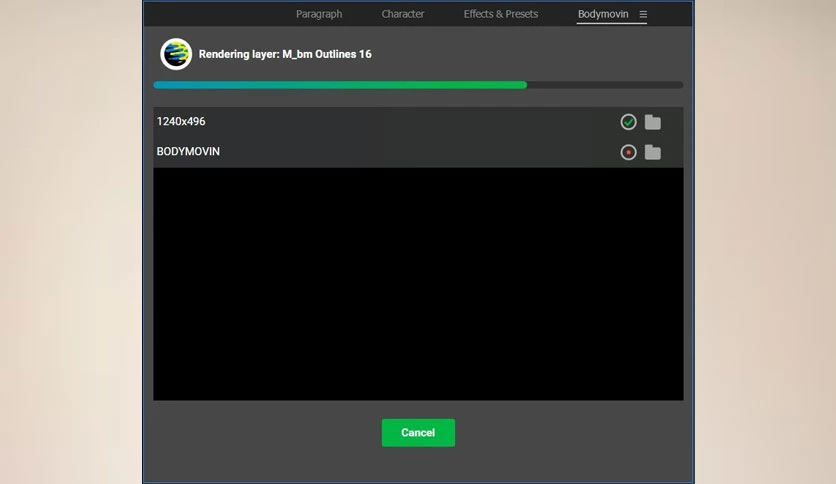Switch to the Paragraph tab
The width and height of the screenshot is (836, 484).
319,14
